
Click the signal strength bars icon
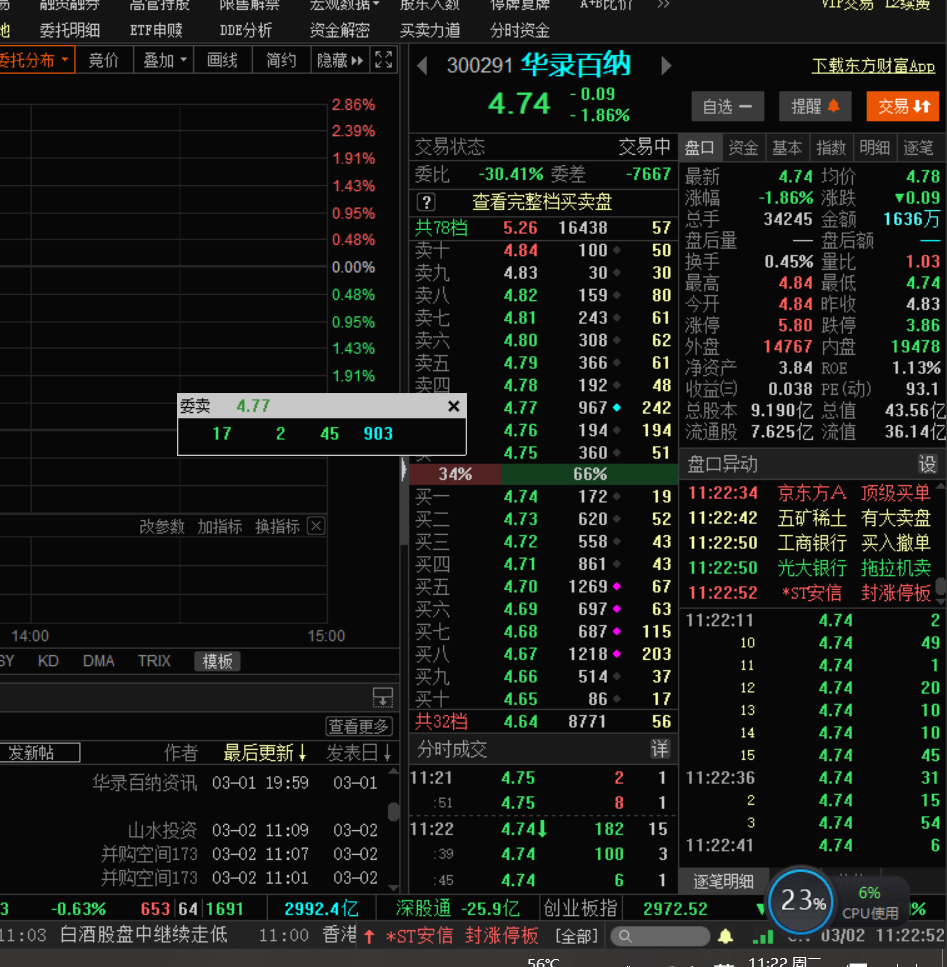point(763,936)
